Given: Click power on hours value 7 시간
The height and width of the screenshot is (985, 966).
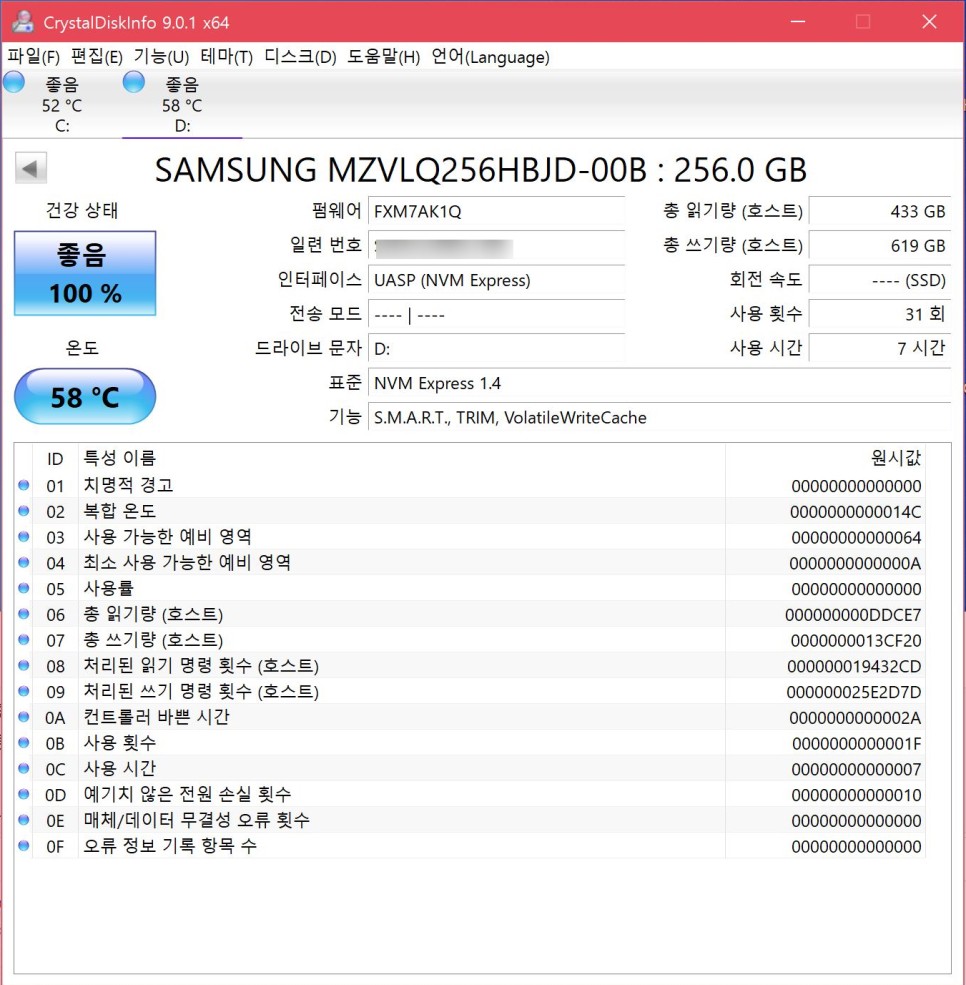Looking at the screenshot, I should tap(880, 348).
